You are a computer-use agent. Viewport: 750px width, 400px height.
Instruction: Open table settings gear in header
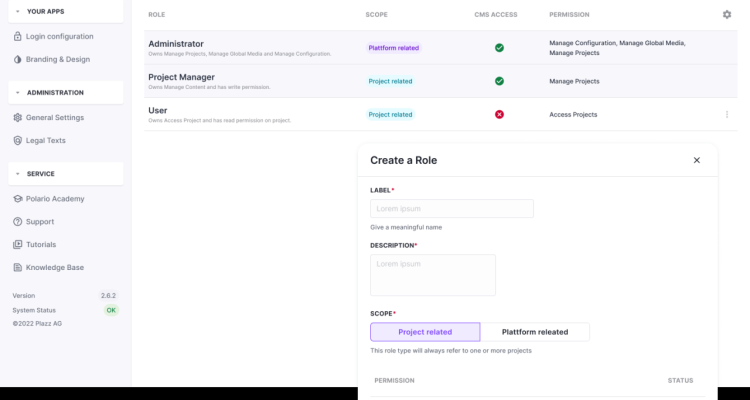[x=727, y=15]
